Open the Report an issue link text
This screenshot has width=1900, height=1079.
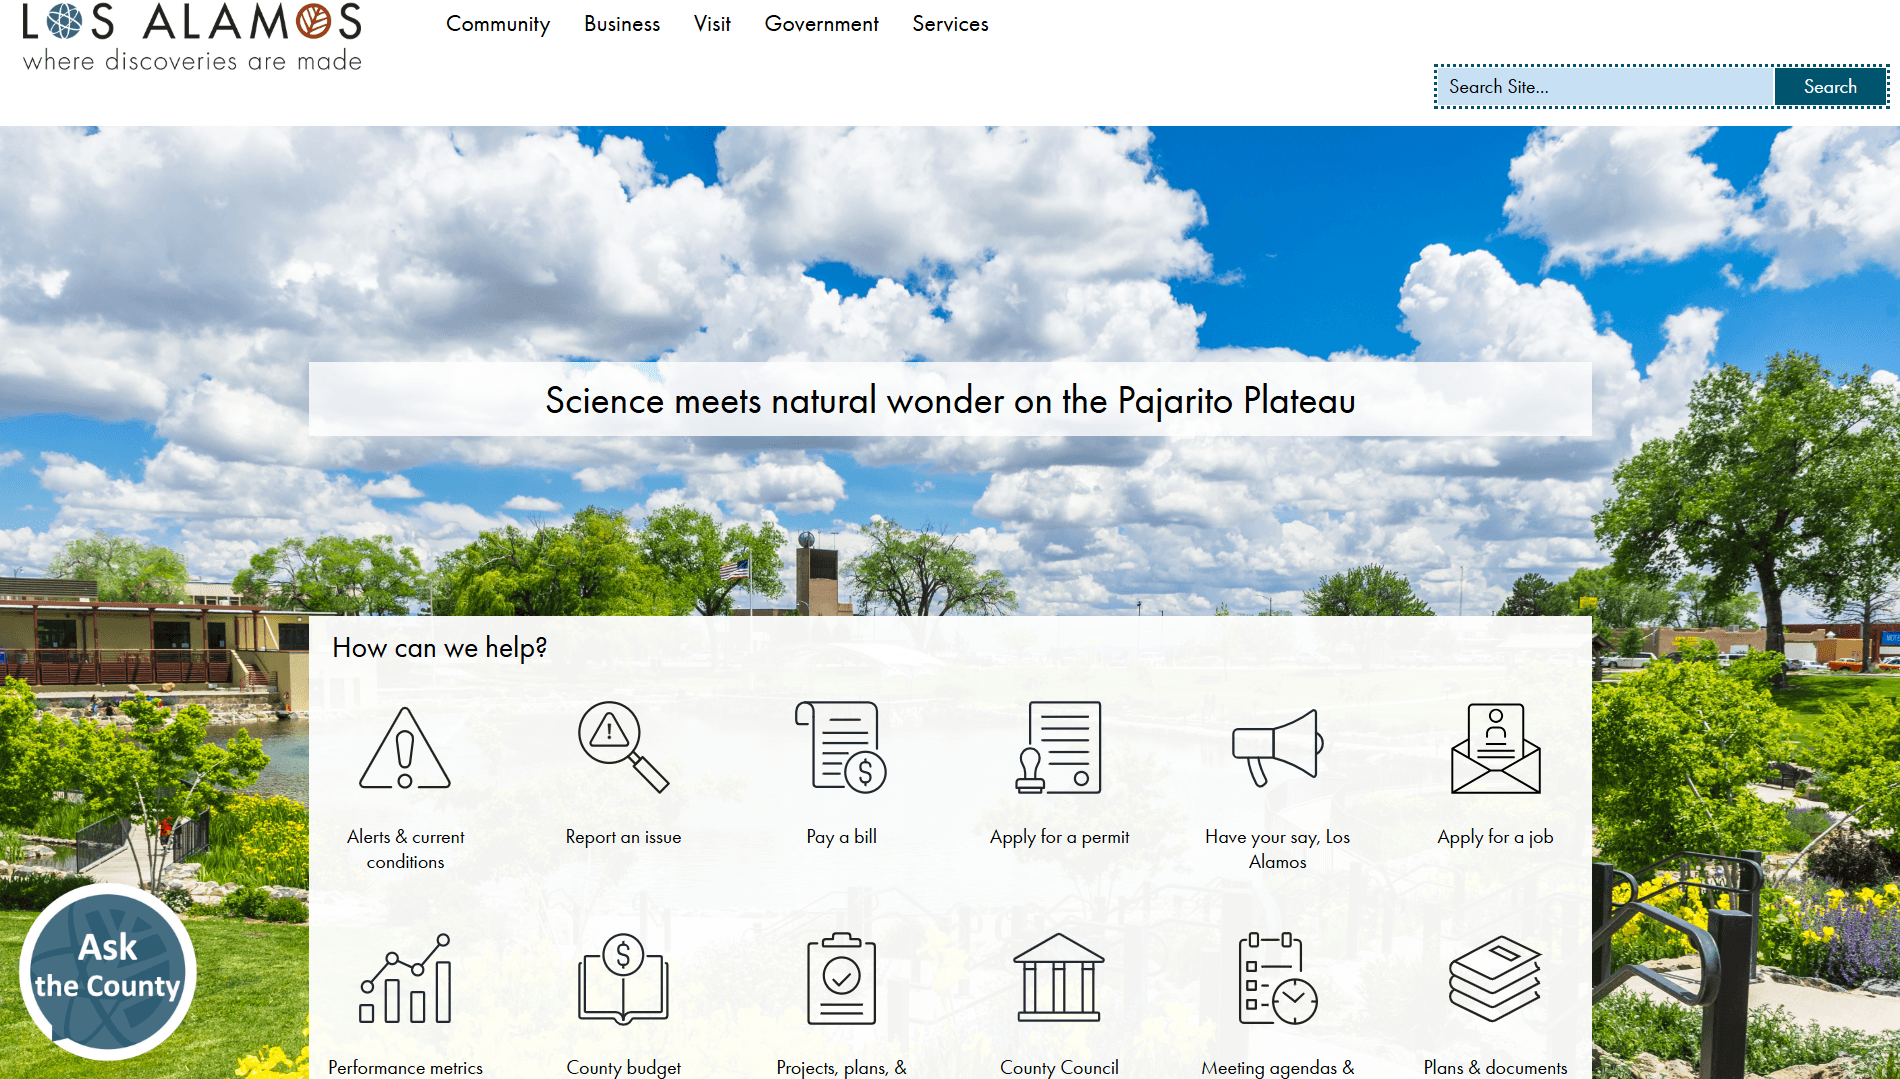pyautogui.click(x=623, y=837)
